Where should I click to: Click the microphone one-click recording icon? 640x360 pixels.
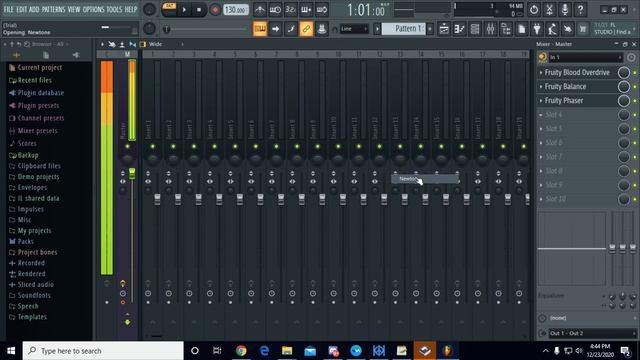(x=565, y=9)
